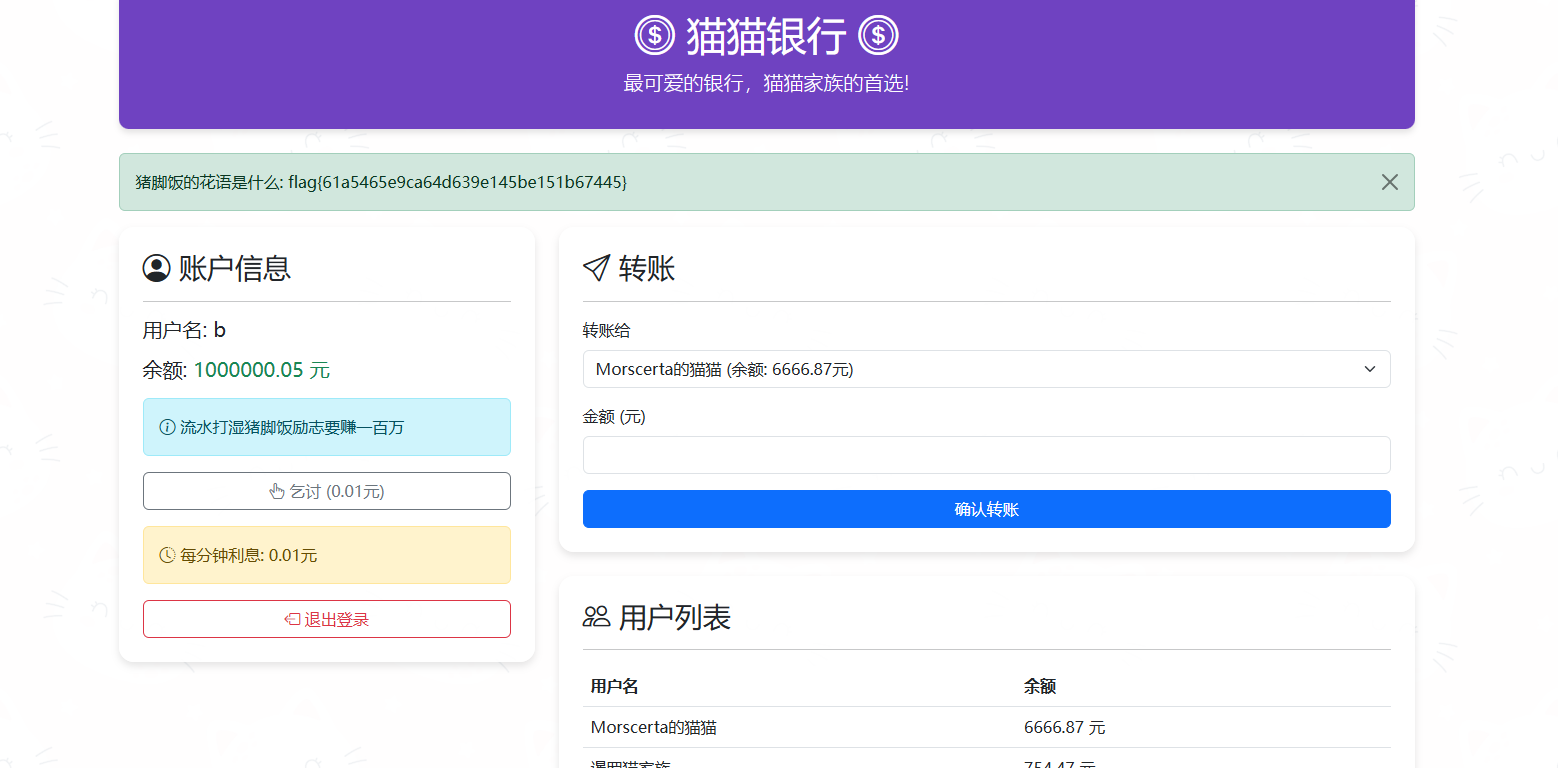Viewport: 1558px width, 768px height.
Task: Click the coin icon left of 猫猫银行
Action: tap(655, 36)
